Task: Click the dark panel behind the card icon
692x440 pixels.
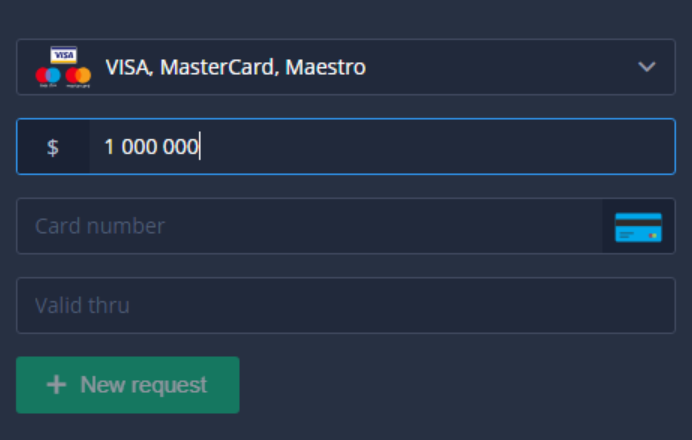Action: [x=639, y=226]
